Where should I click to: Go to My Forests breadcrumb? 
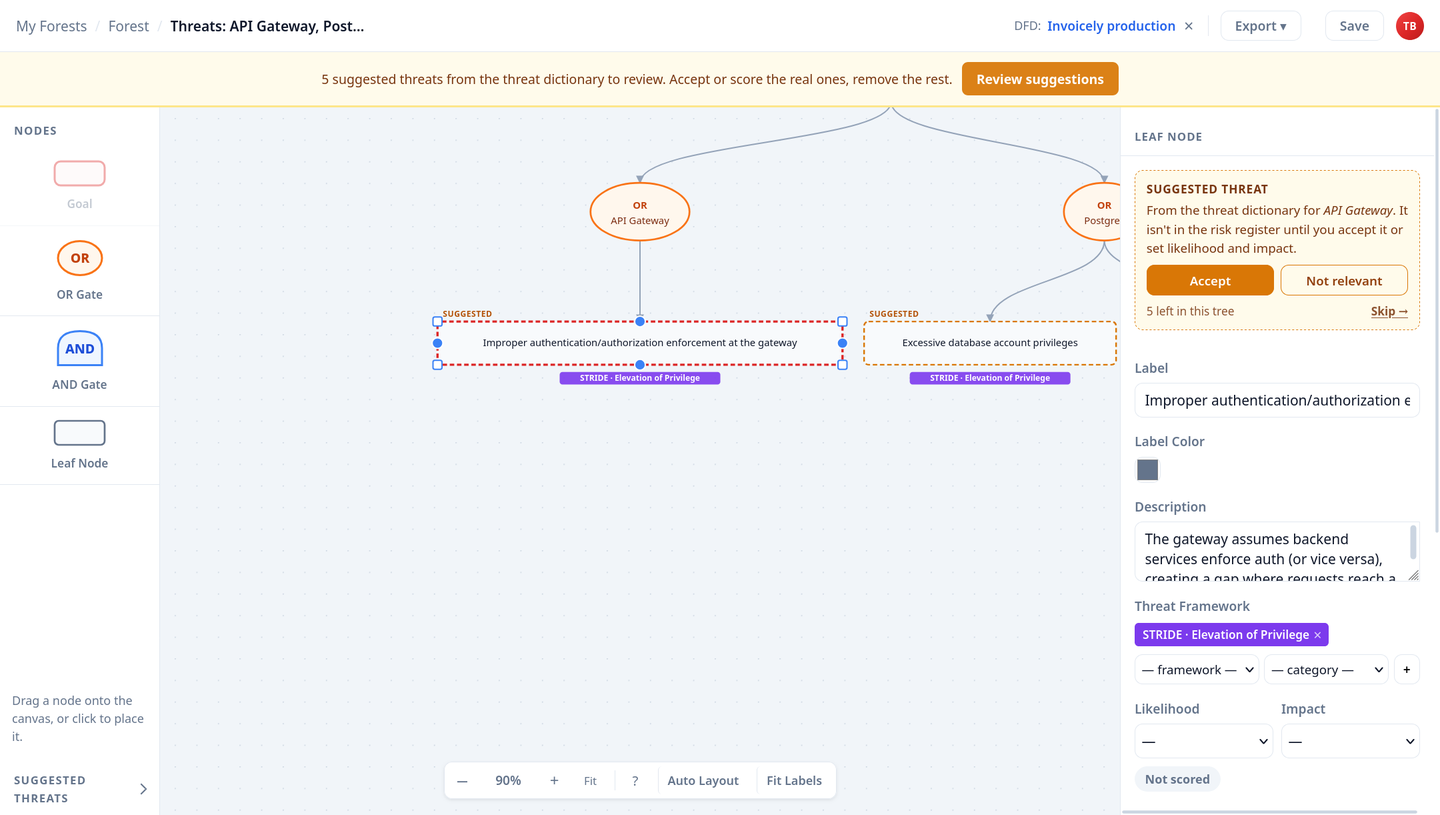pyautogui.click(x=51, y=26)
